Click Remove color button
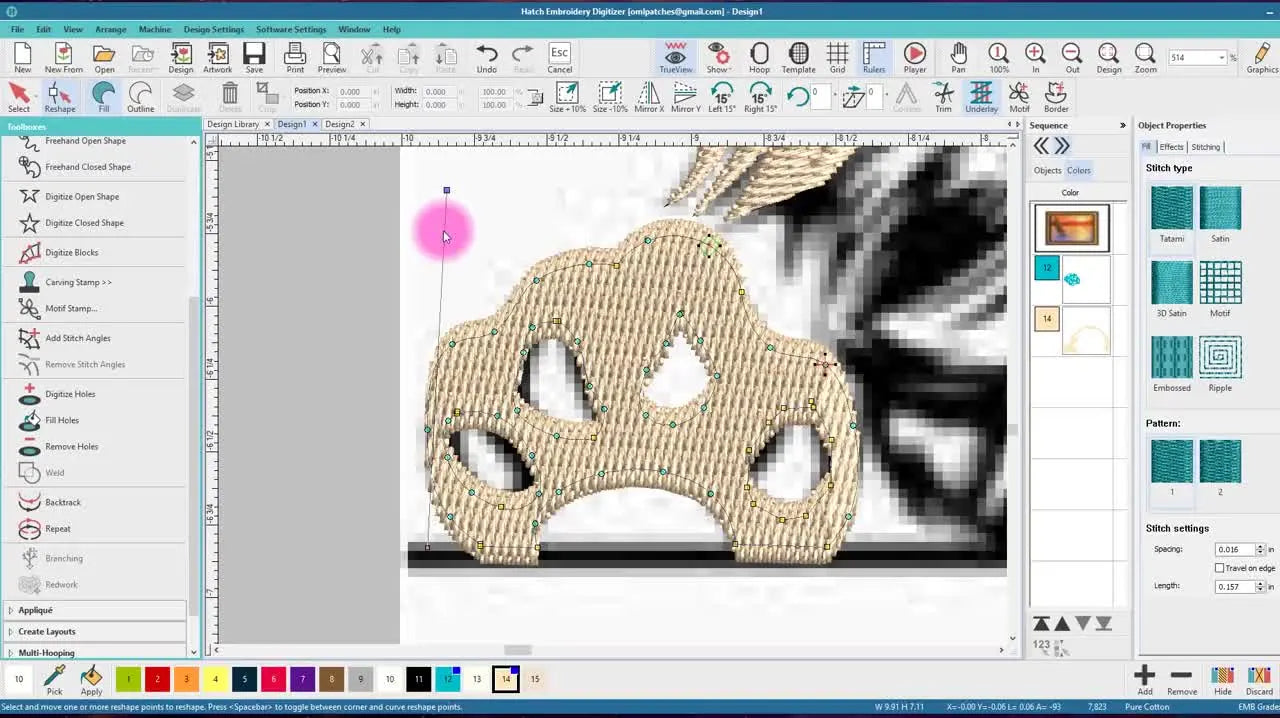This screenshot has height=718, width=1280. point(1181,680)
